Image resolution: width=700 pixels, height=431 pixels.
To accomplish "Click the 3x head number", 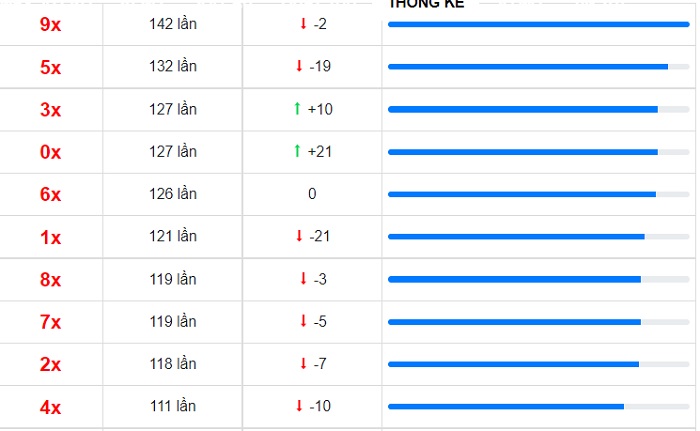I will [x=50, y=109].
